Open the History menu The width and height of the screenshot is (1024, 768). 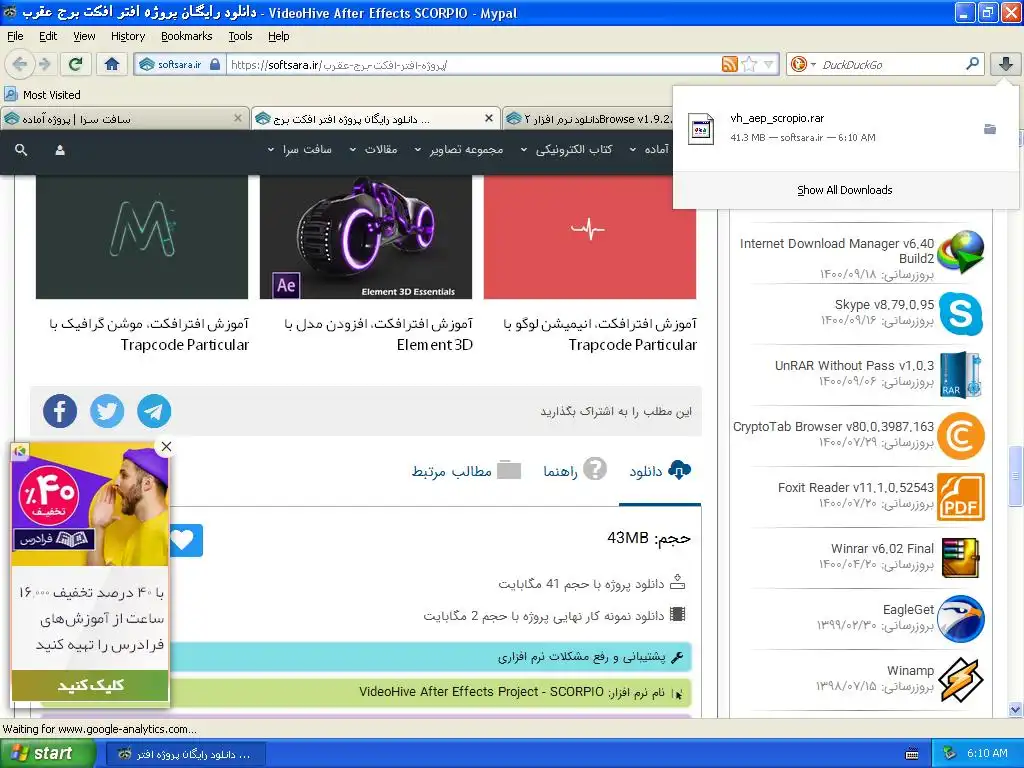coord(127,36)
